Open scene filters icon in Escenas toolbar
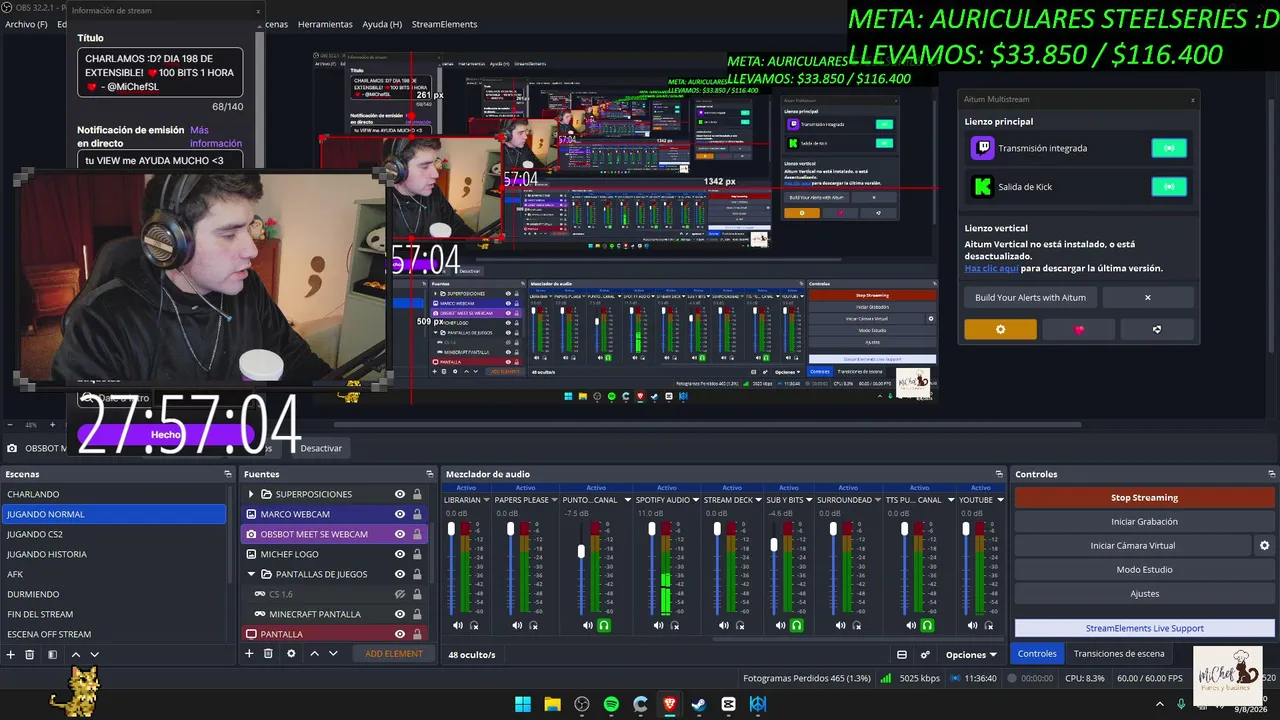The width and height of the screenshot is (1280, 720). (52, 654)
